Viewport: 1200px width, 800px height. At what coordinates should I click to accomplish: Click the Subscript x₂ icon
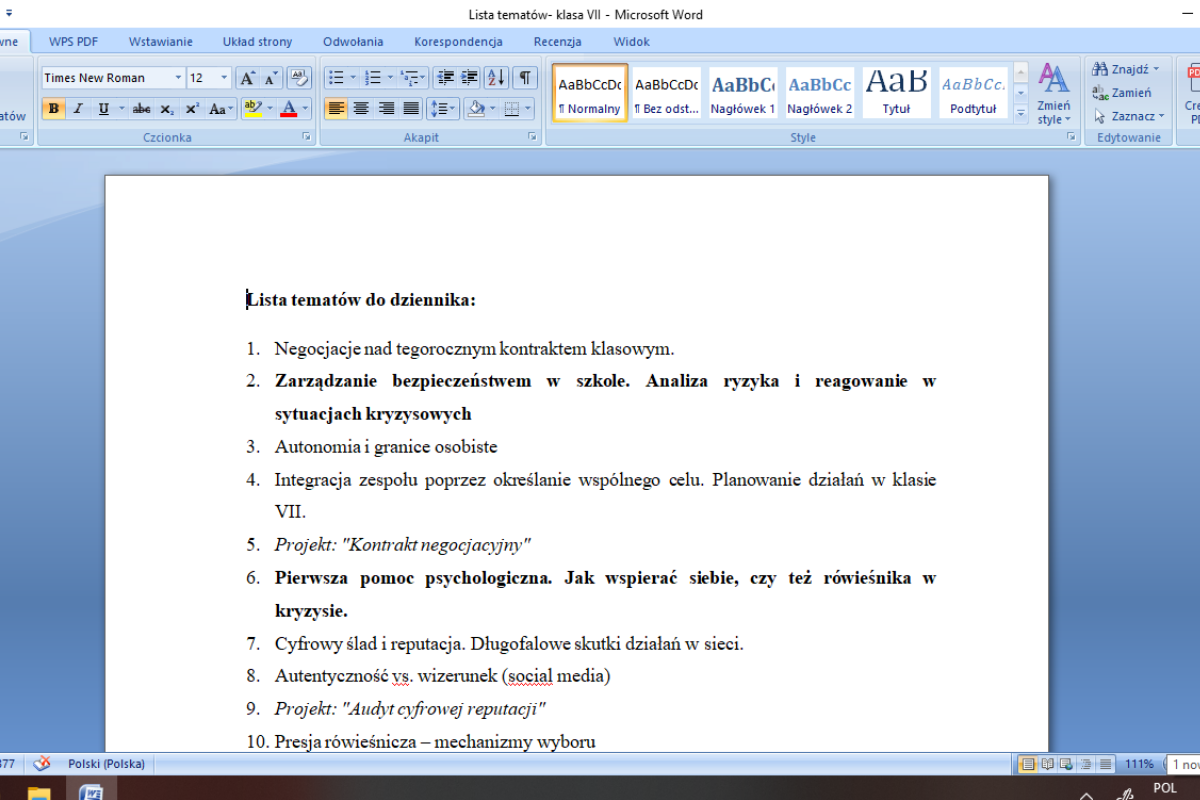(x=167, y=108)
